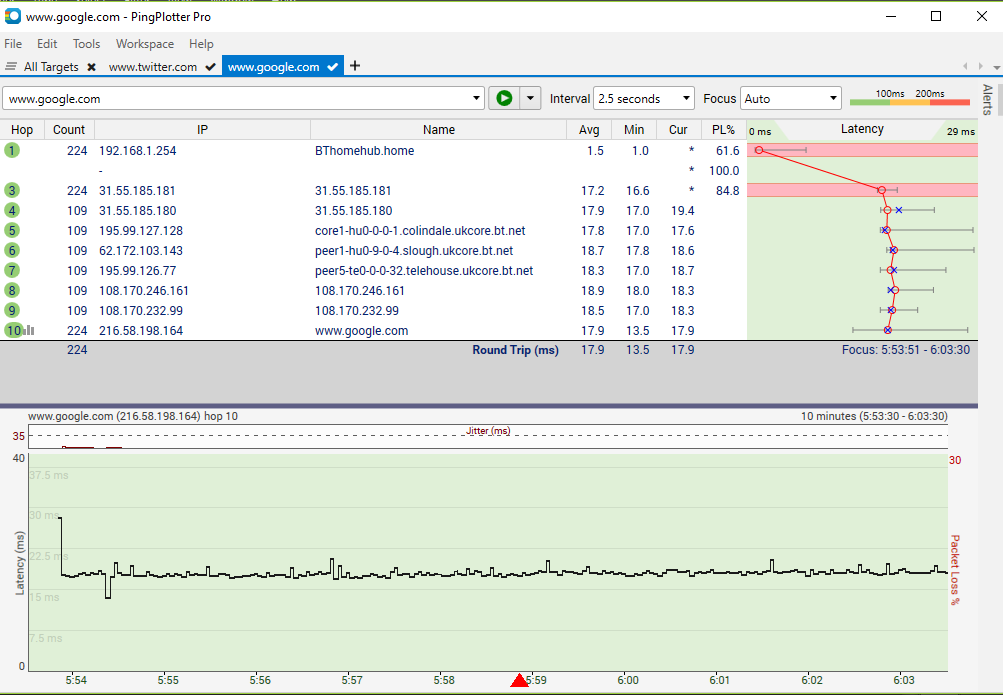Open the Interval dropdown showing 2.5 seconds
1003x695 pixels.
tap(643, 98)
